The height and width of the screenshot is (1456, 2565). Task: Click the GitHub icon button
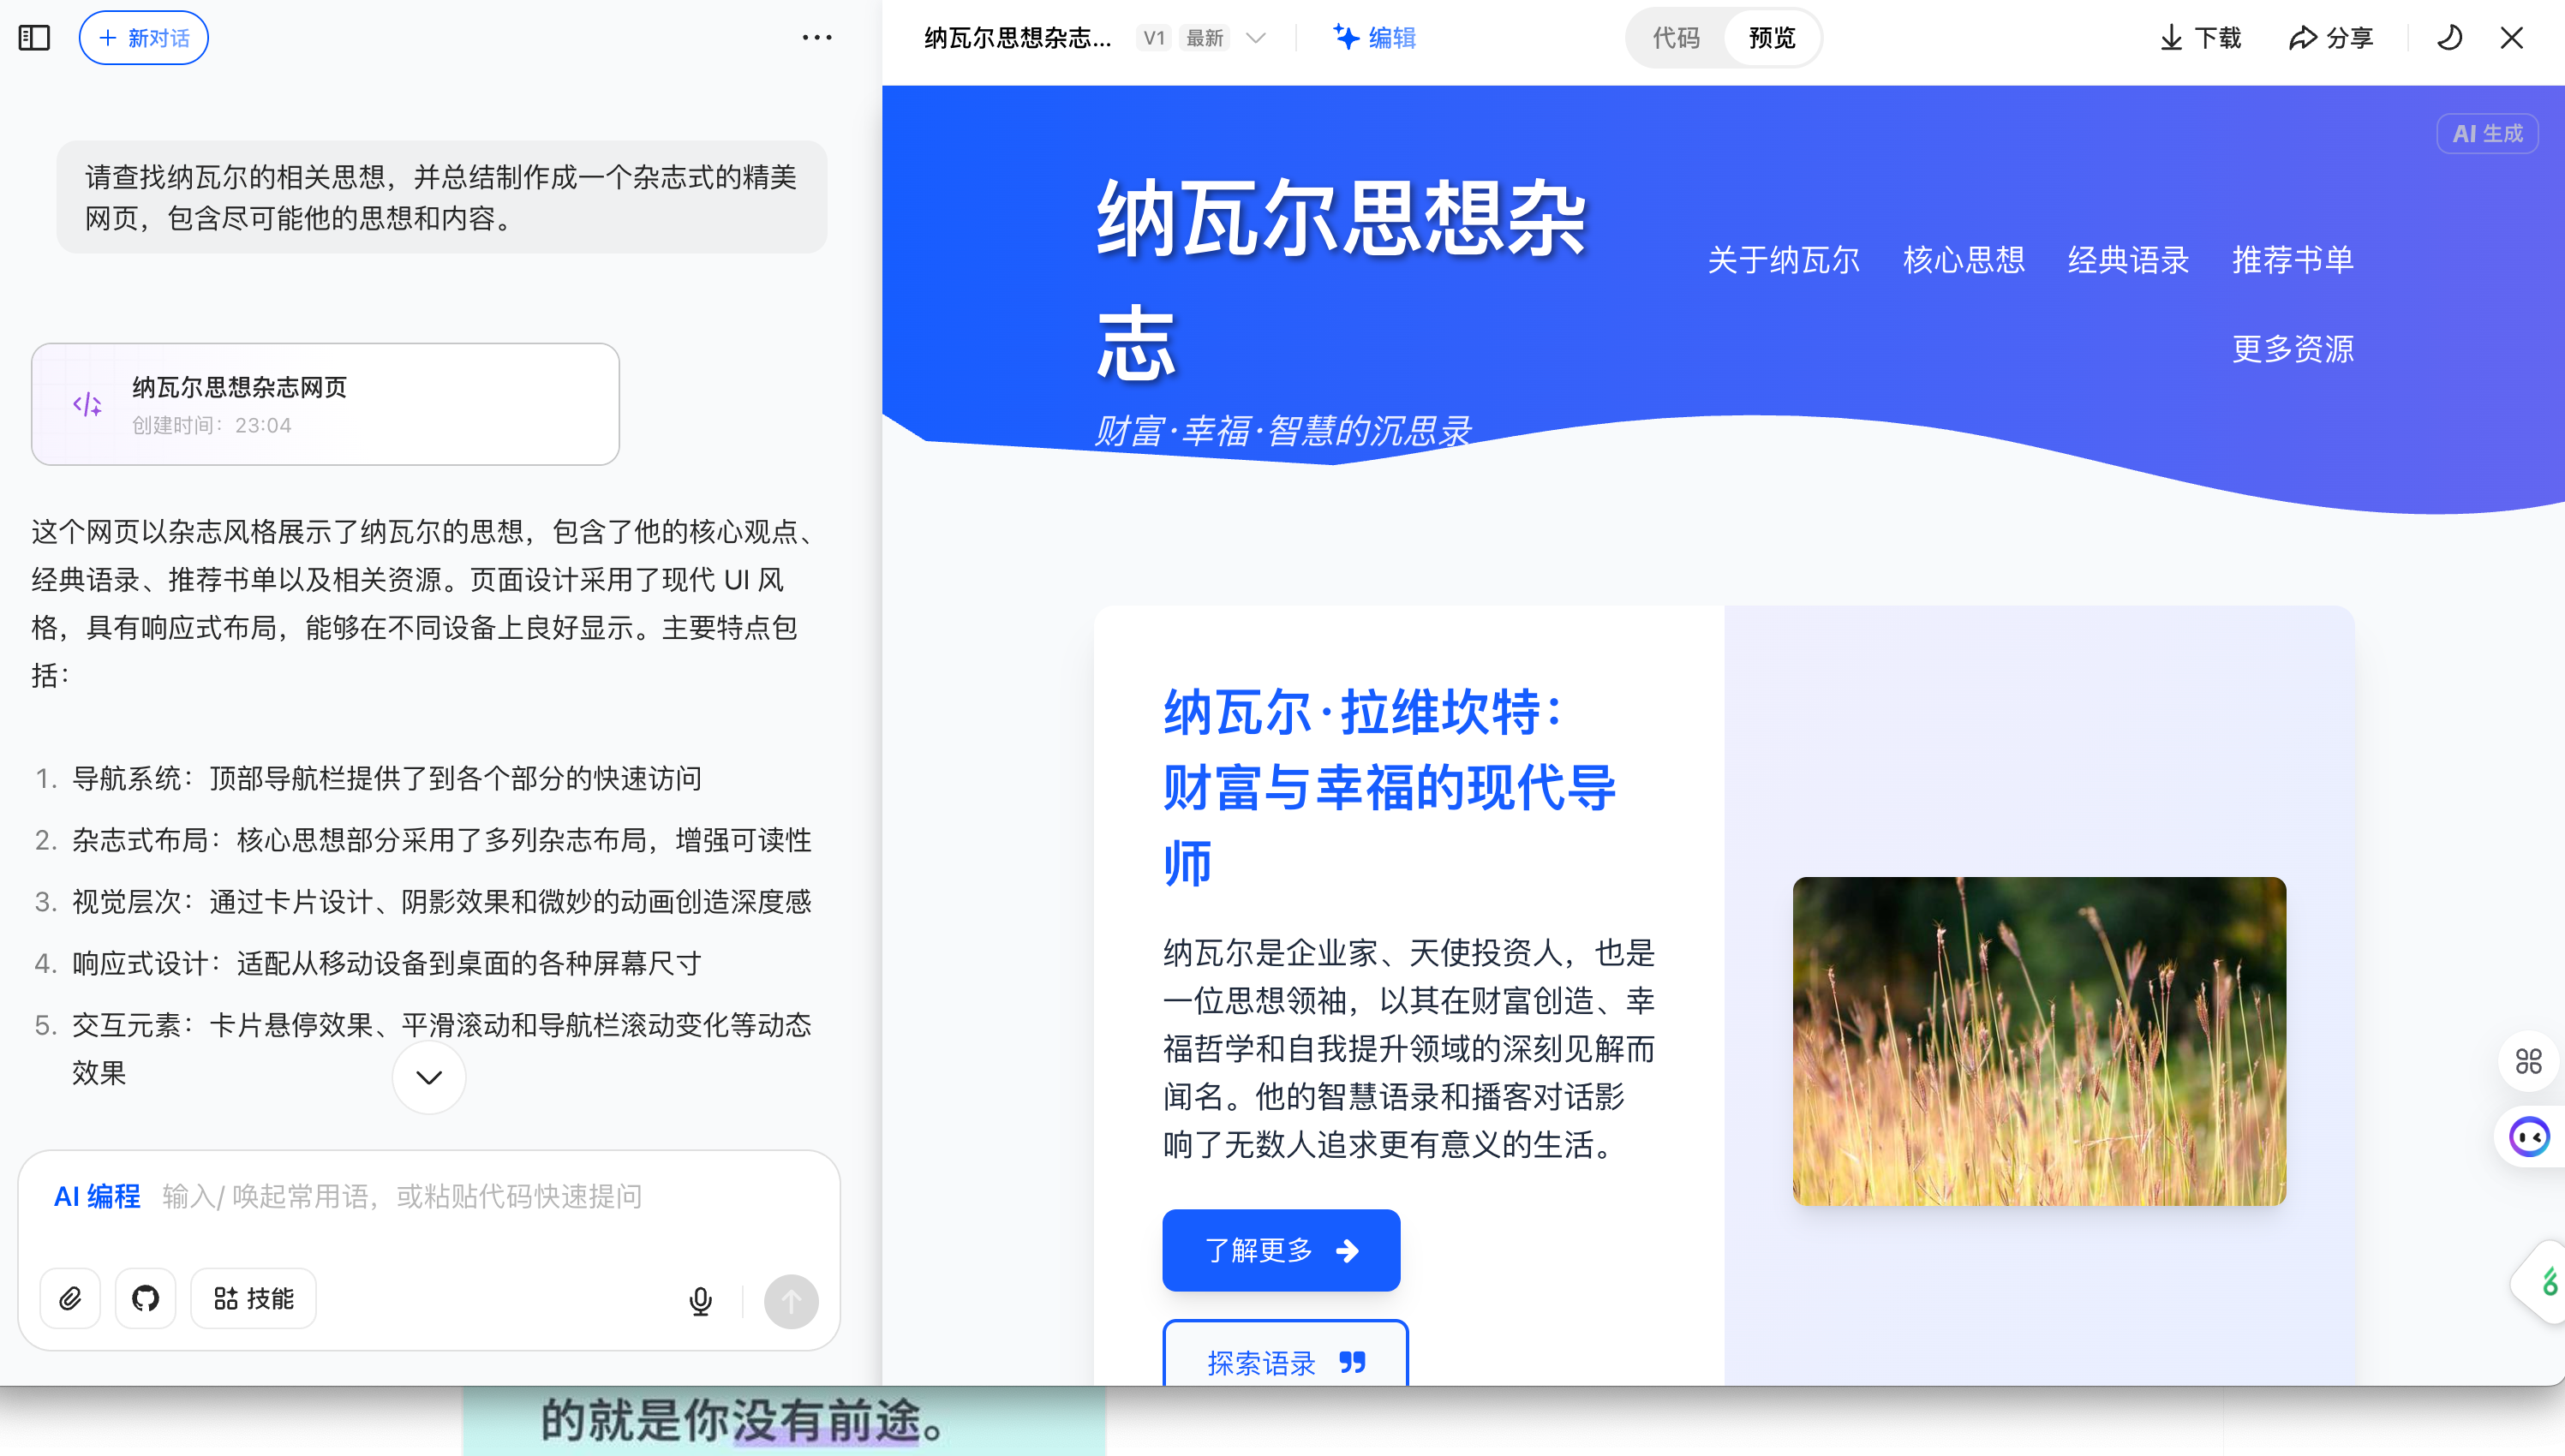click(x=146, y=1299)
